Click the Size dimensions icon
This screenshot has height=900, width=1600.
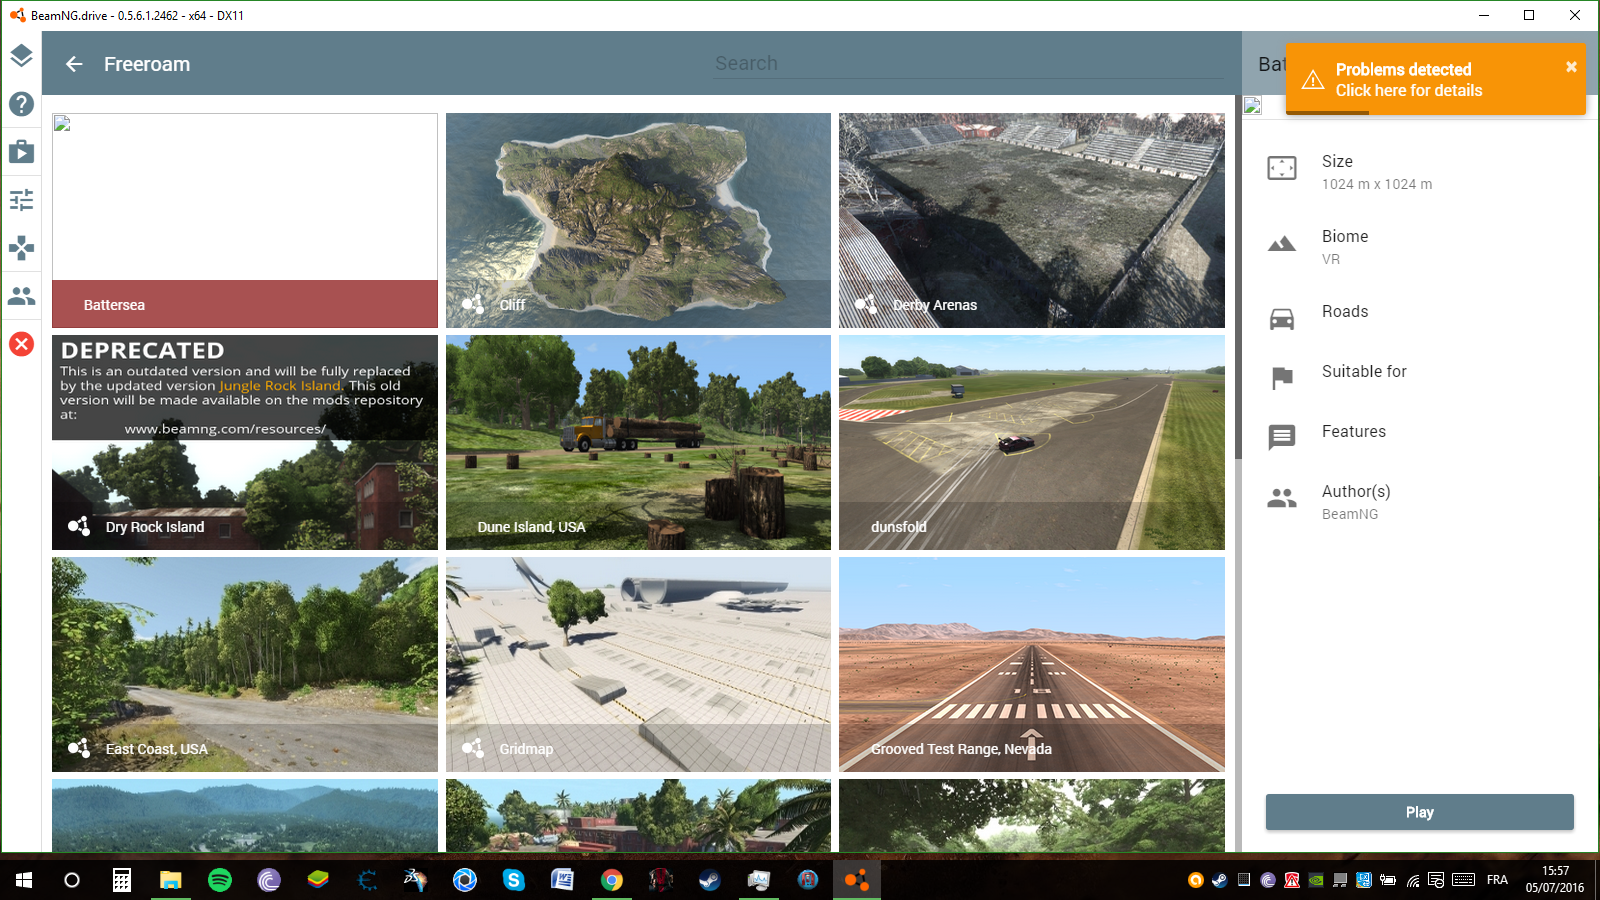(x=1282, y=168)
